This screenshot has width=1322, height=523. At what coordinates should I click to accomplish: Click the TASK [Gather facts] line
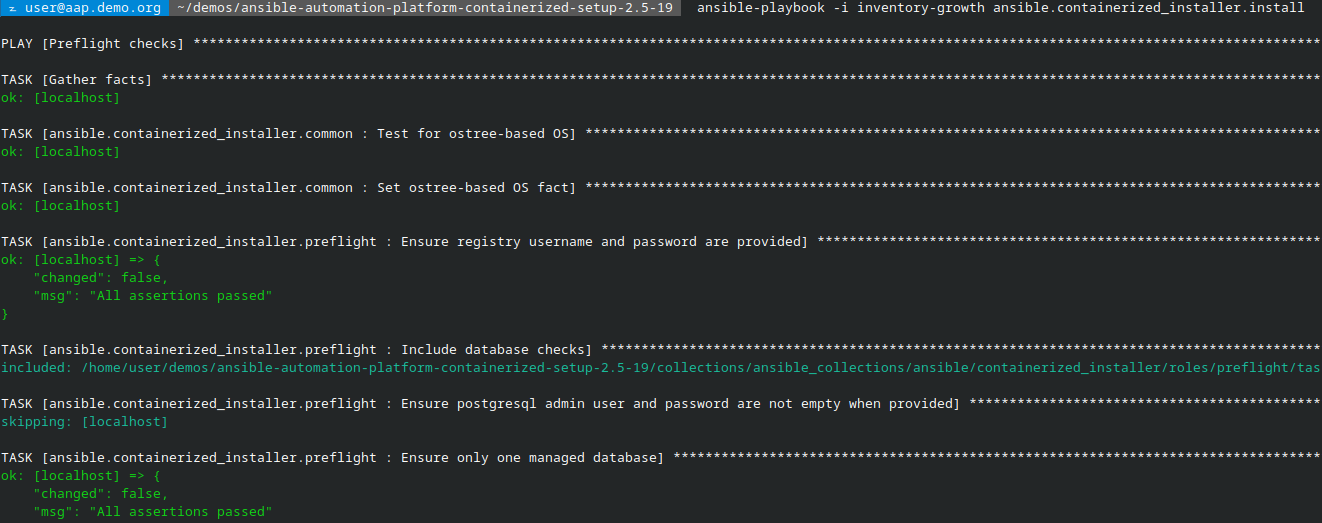pyautogui.click(x=77, y=80)
